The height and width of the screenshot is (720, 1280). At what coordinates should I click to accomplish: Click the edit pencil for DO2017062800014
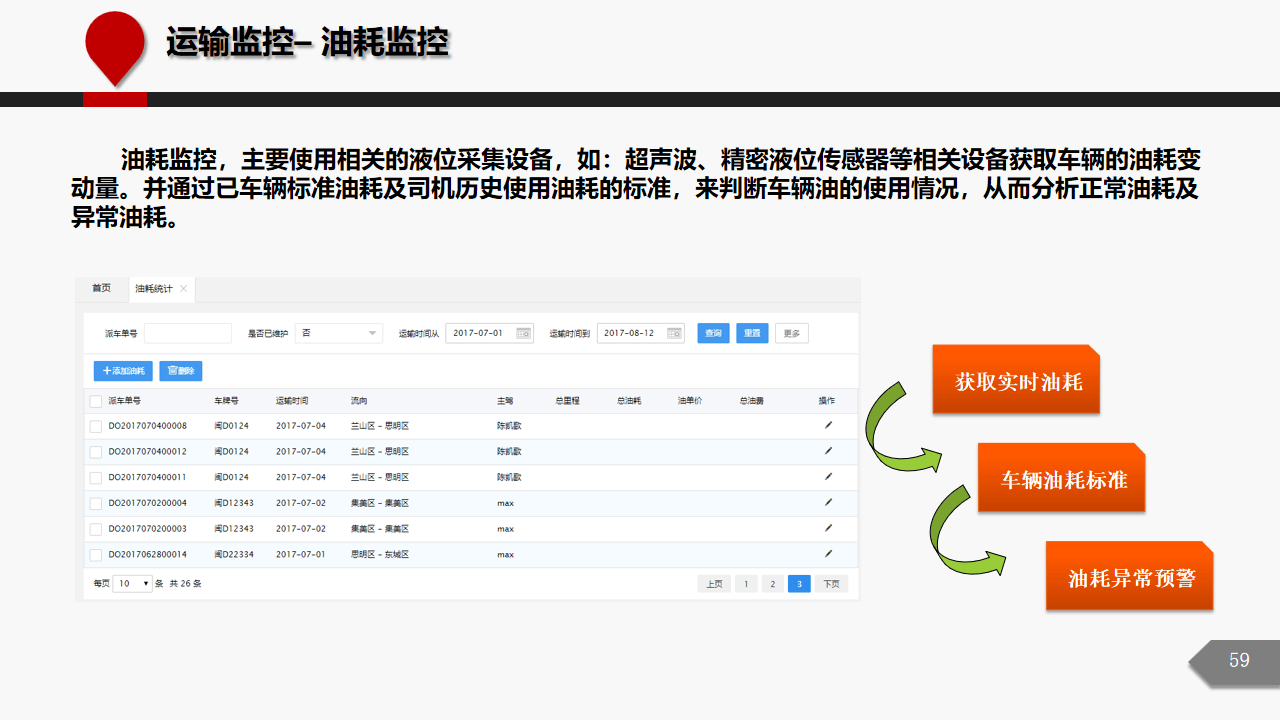coord(828,553)
